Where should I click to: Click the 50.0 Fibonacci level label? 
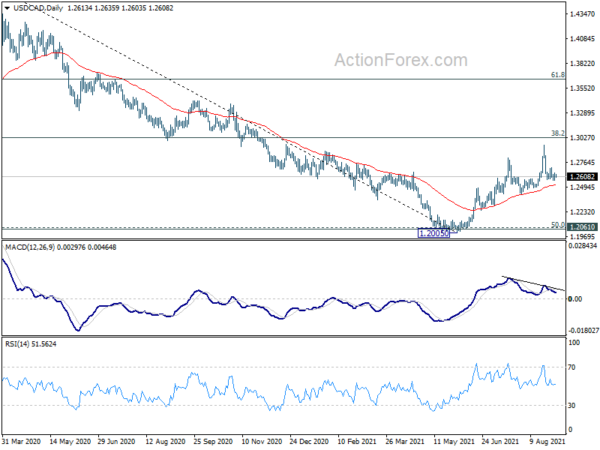pos(558,225)
